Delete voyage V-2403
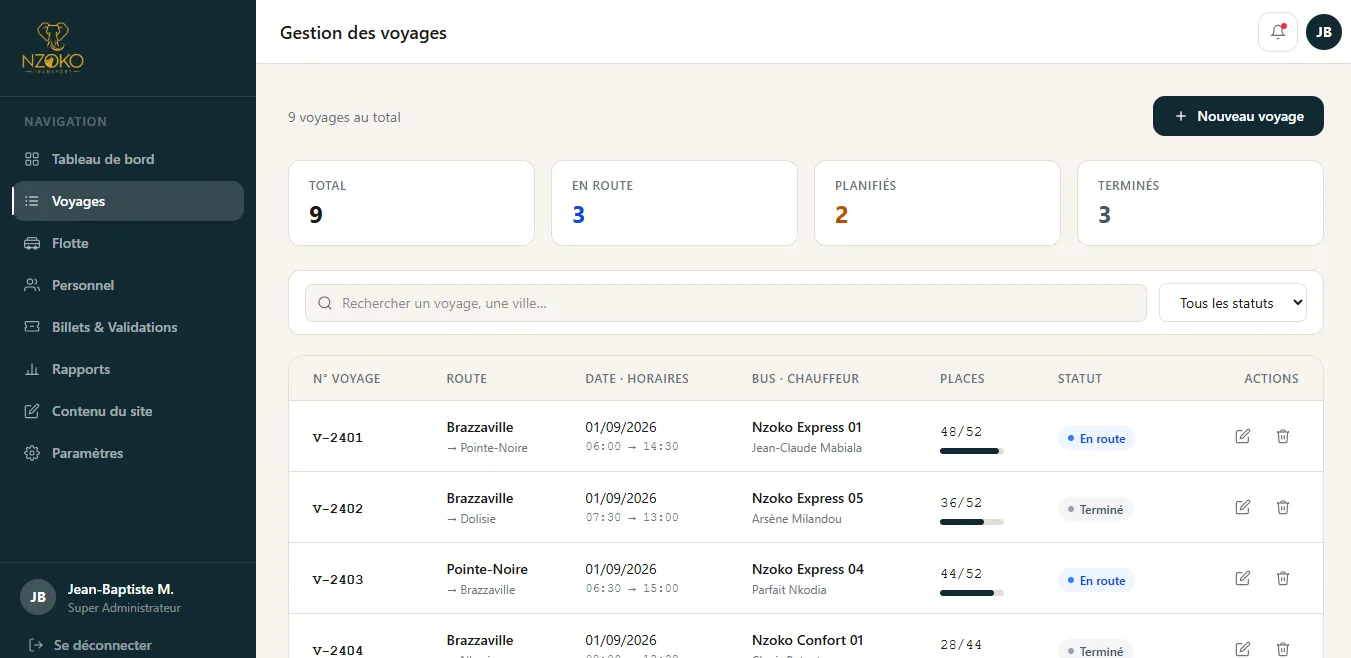1351x658 pixels. (x=1283, y=578)
